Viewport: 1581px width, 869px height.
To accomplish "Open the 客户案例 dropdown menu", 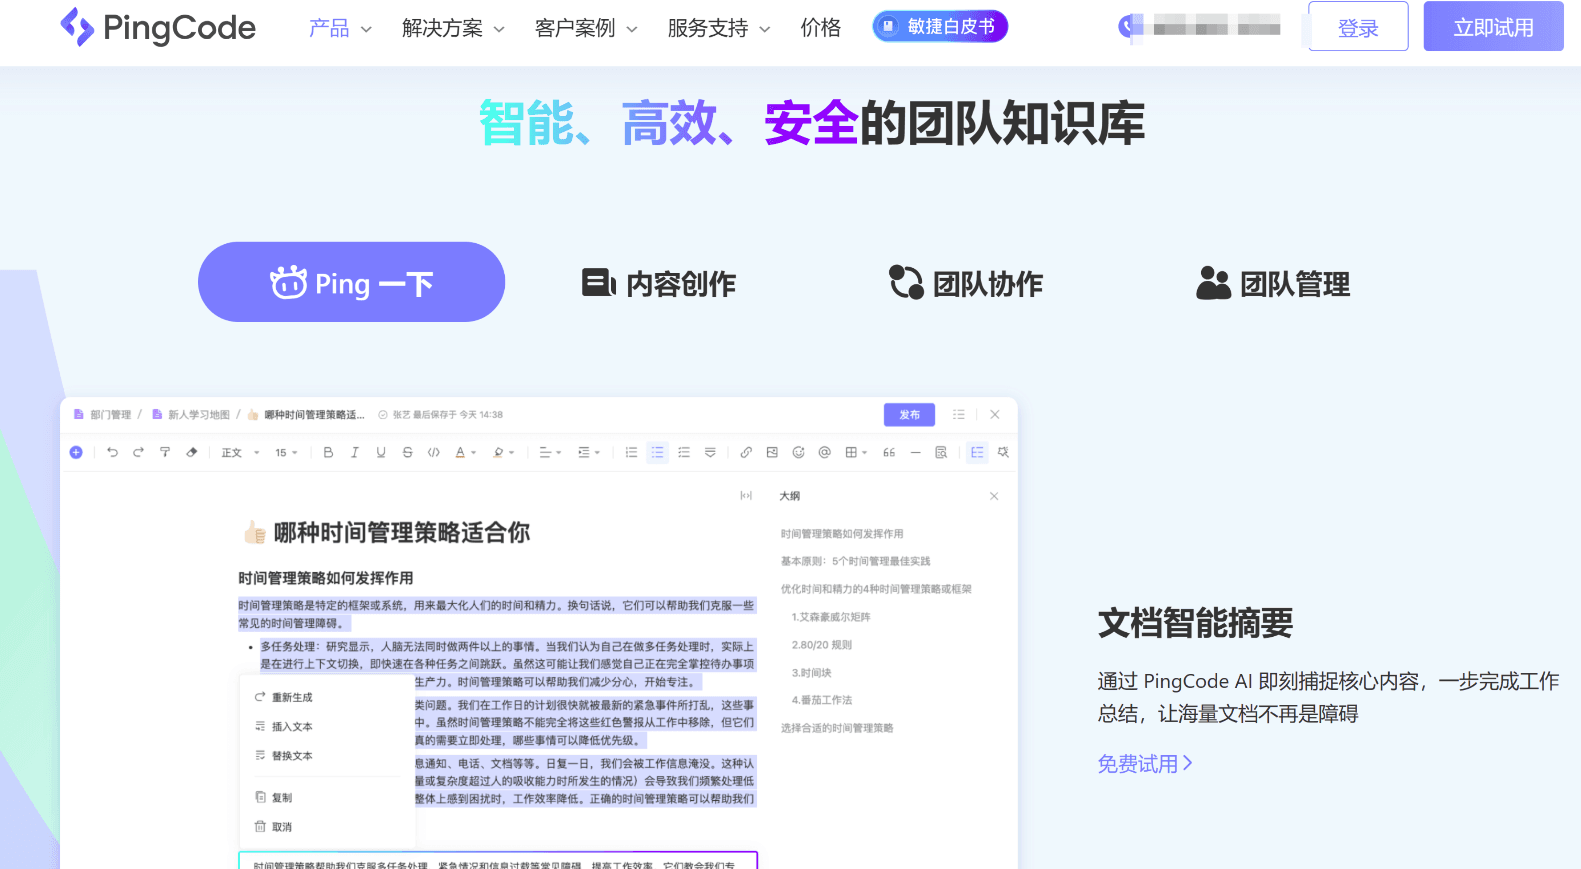I will (x=586, y=28).
